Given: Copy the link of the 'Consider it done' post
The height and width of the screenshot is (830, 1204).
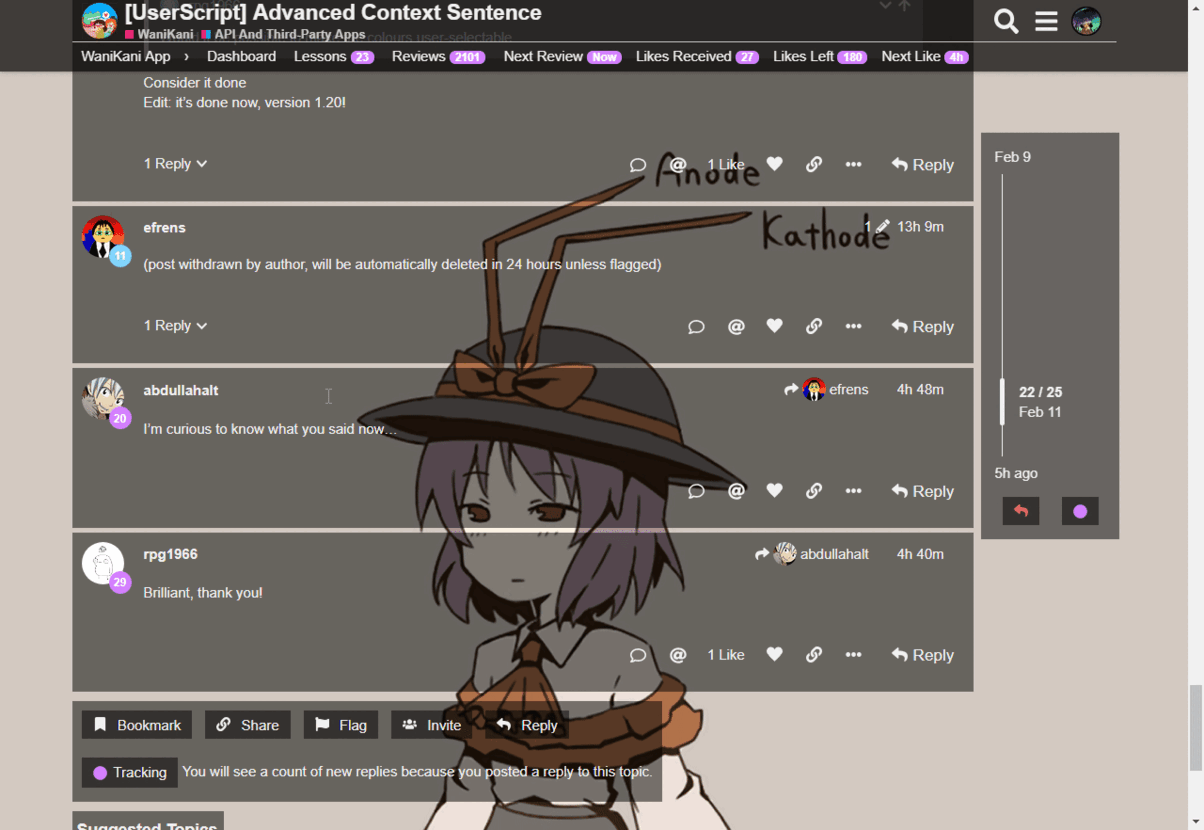Looking at the screenshot, I should pos(814,165).
